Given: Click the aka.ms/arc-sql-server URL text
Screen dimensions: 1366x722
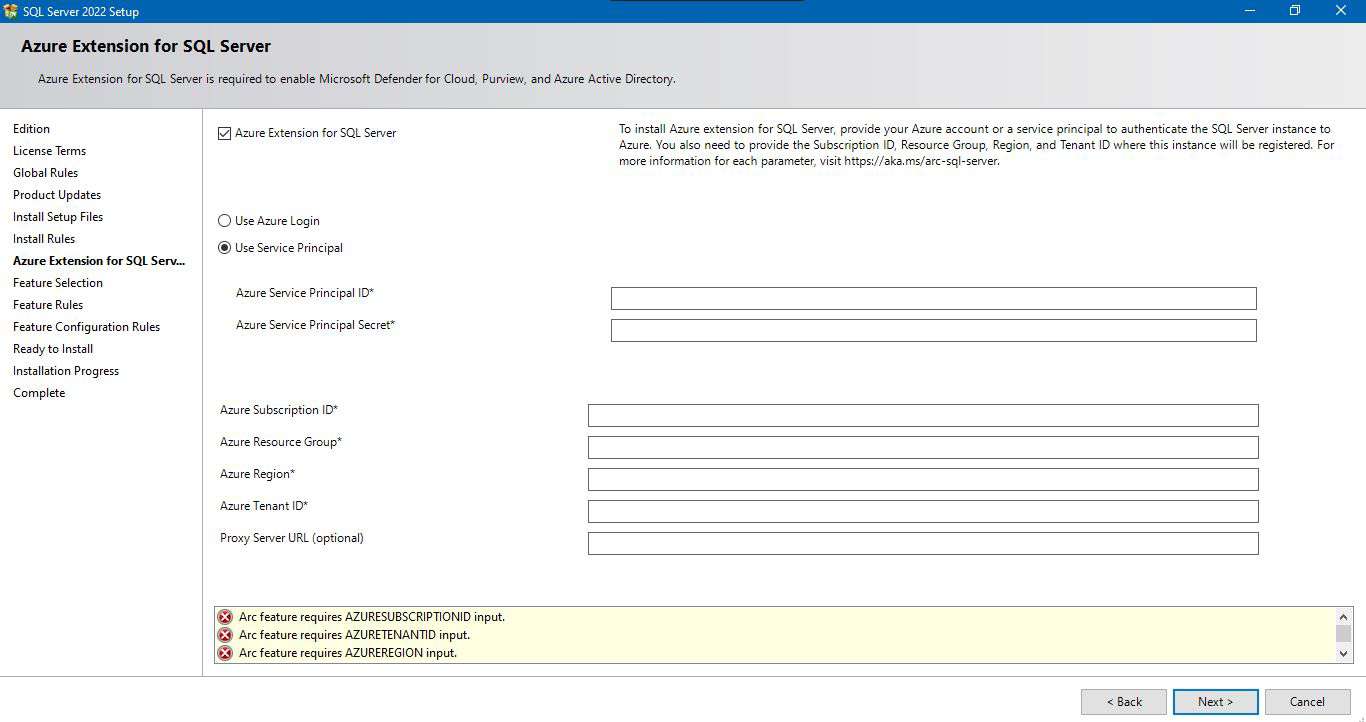Looking at the screenshot, I should 921,161.
